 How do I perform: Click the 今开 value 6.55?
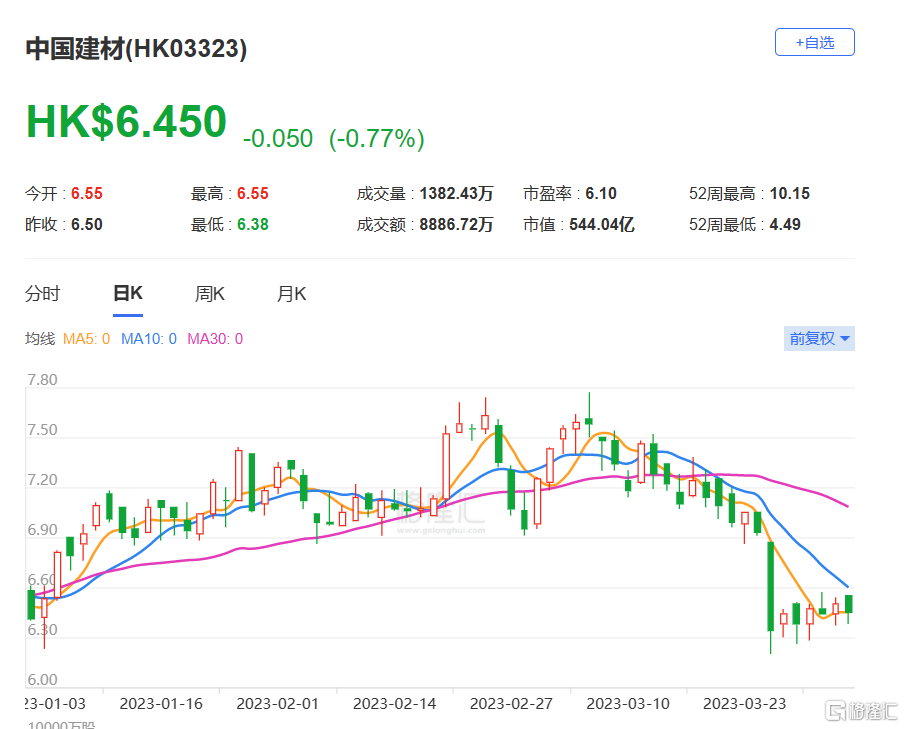[x=87, y=193]
